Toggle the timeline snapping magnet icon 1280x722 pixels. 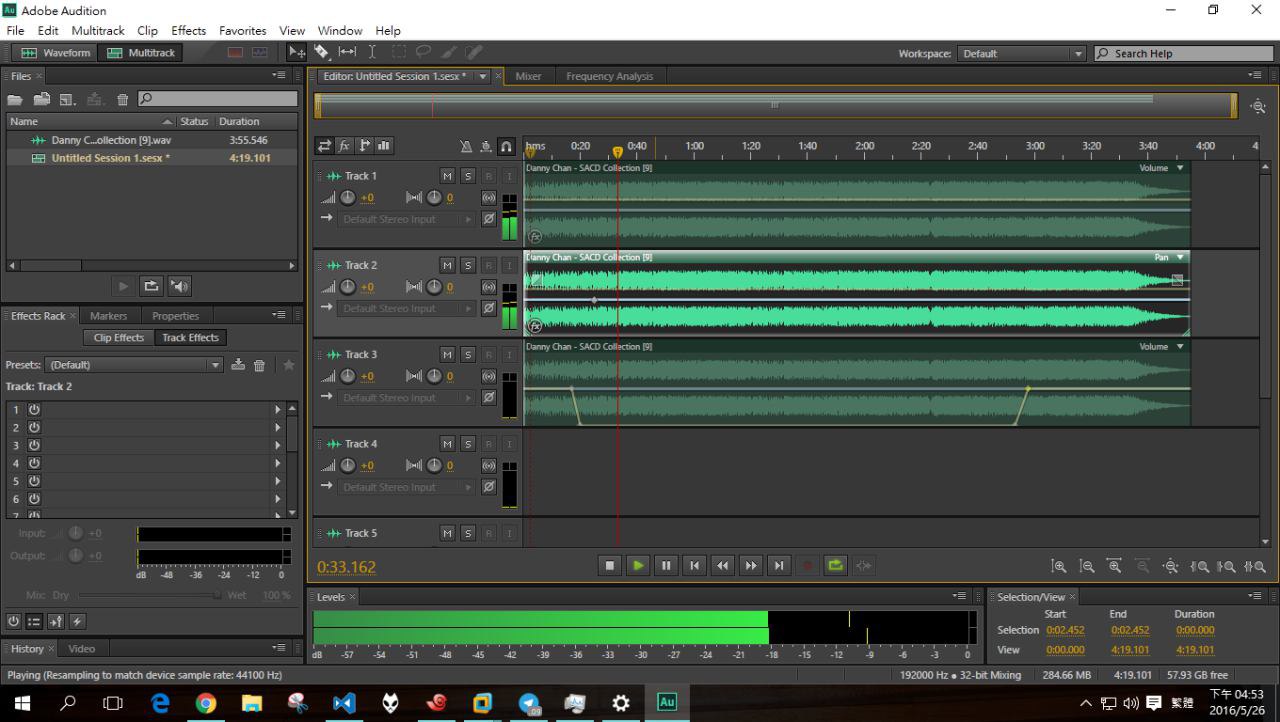click(506, 146)
